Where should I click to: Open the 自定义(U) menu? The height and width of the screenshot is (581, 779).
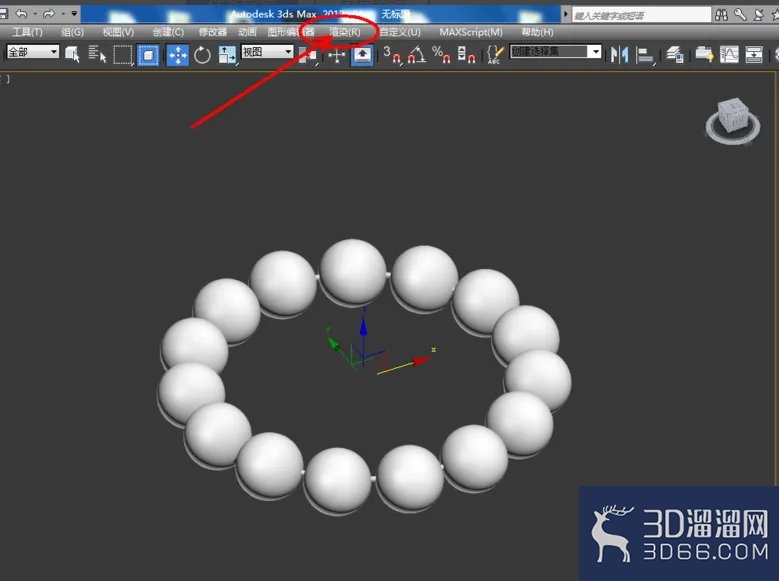point(400,32)
